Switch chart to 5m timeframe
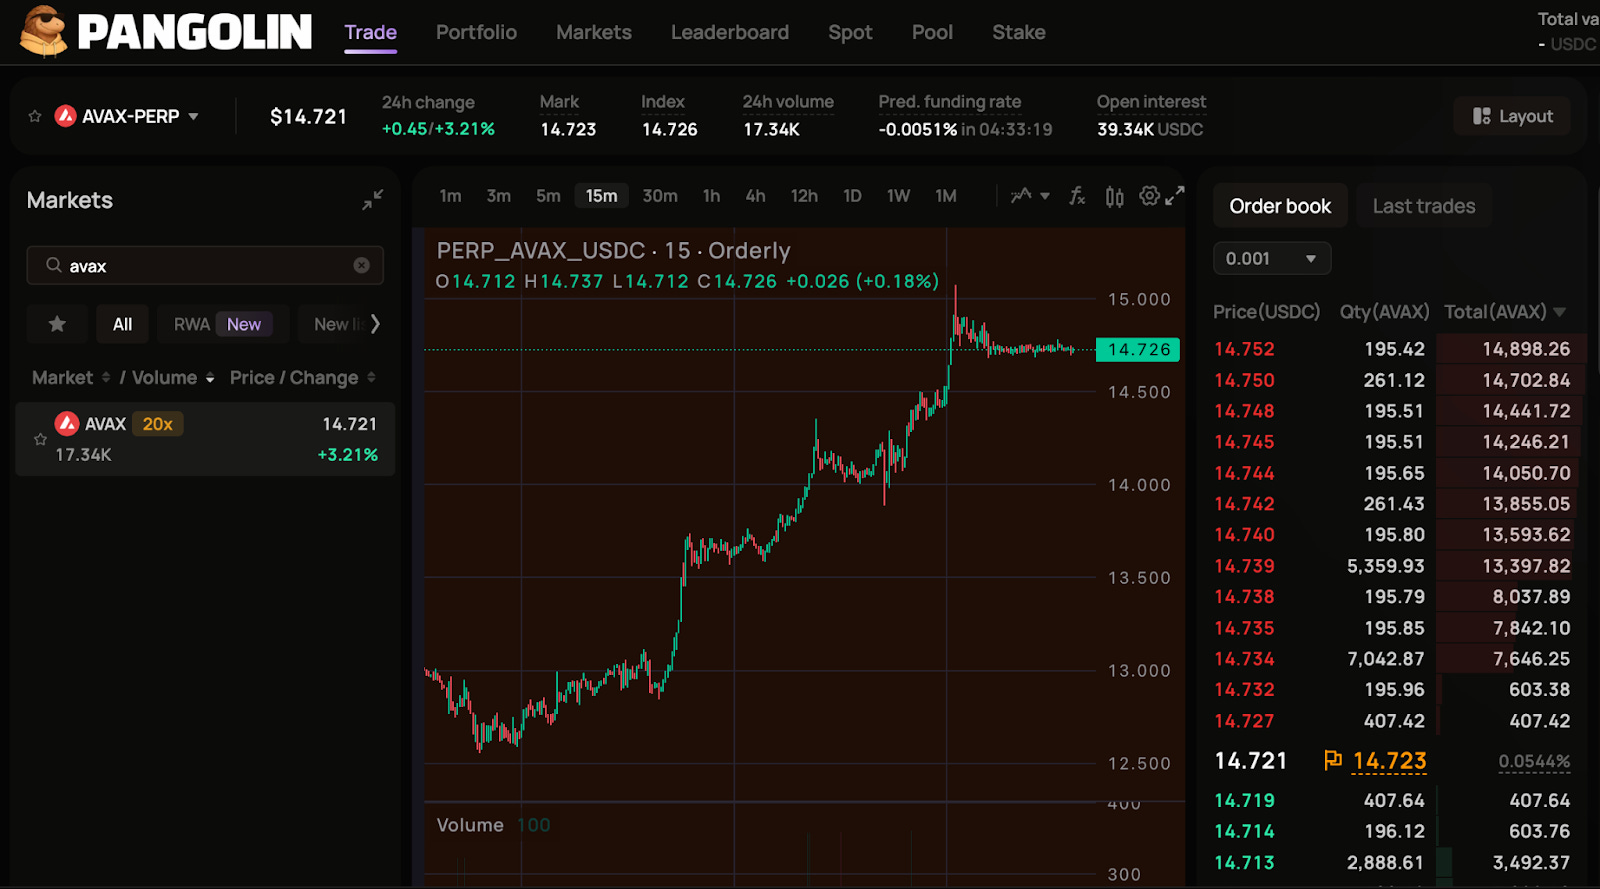The width and height of the screenshot is (1600, 889). click(x=548, y=196)
